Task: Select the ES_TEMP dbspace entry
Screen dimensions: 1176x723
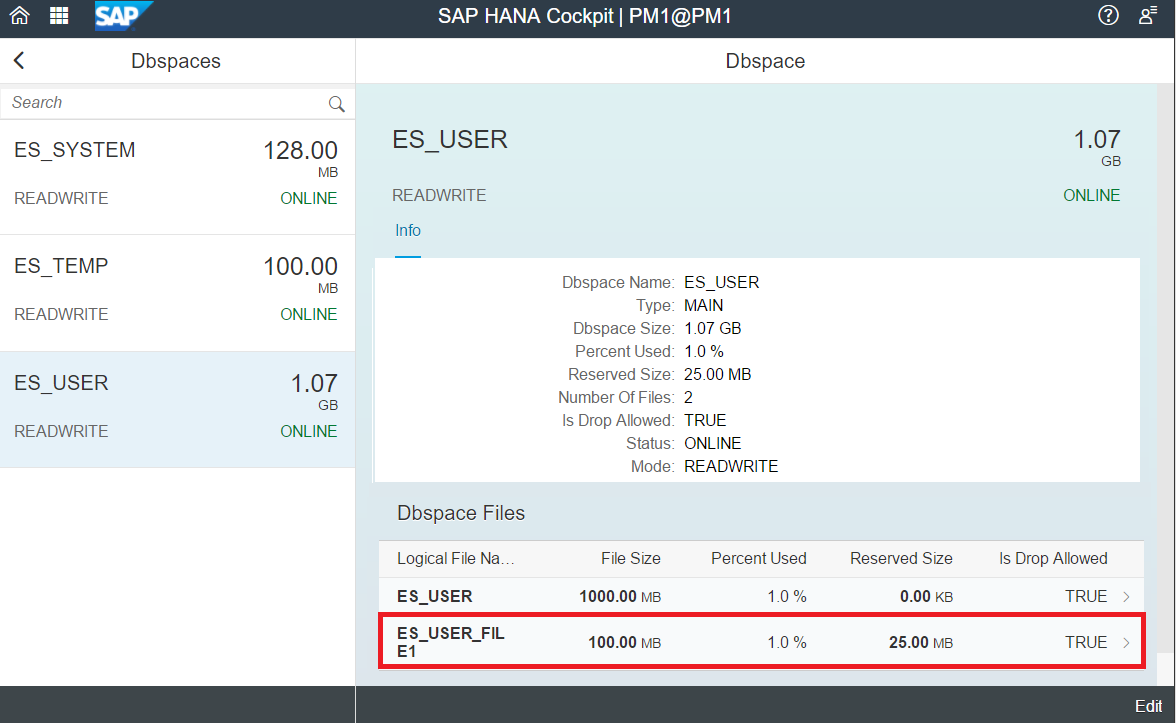Action: tap(177, 292)
